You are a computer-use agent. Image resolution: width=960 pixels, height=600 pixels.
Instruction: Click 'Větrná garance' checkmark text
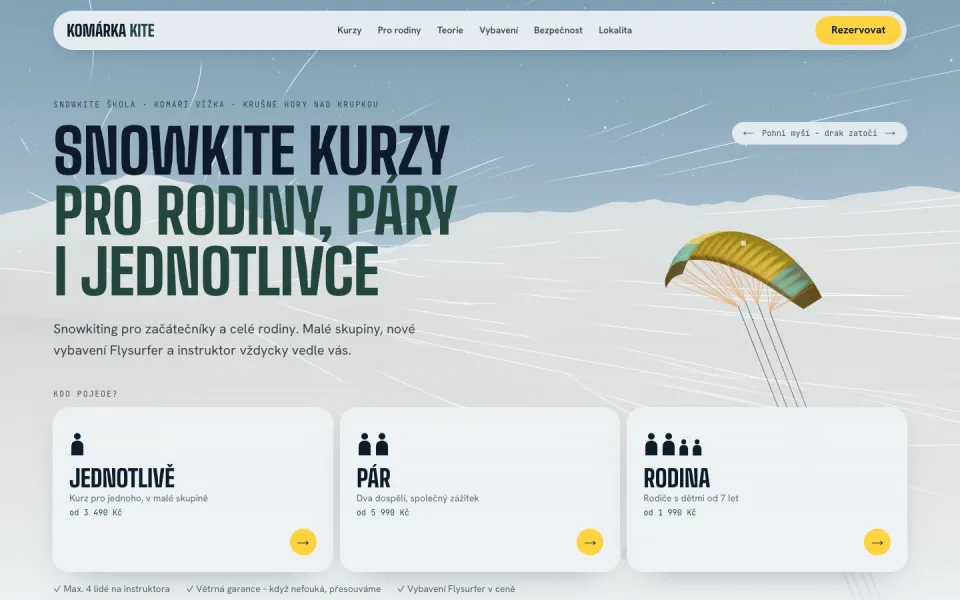point(283,588)
